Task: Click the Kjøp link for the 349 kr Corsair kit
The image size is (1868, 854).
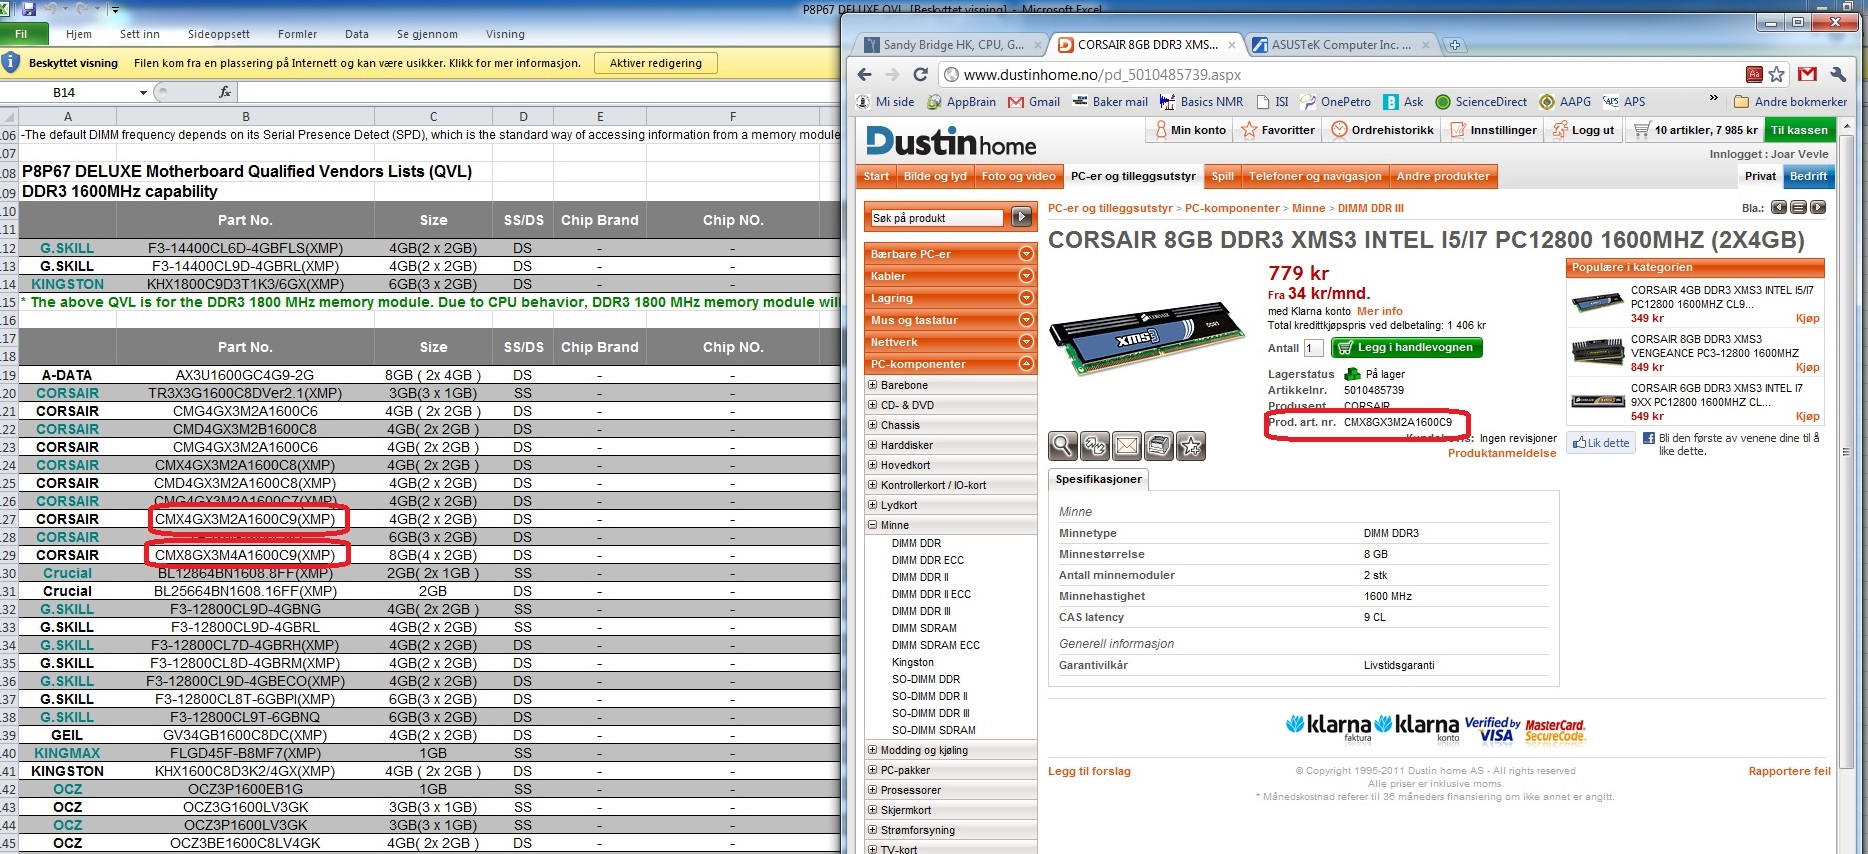Action: coord(1807,319)
